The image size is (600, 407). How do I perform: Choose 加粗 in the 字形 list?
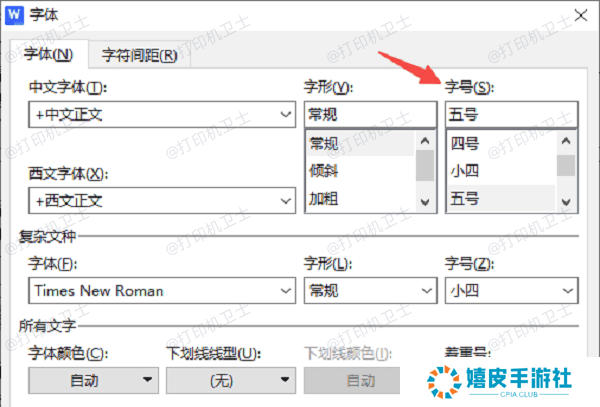(x=360, y=198)
